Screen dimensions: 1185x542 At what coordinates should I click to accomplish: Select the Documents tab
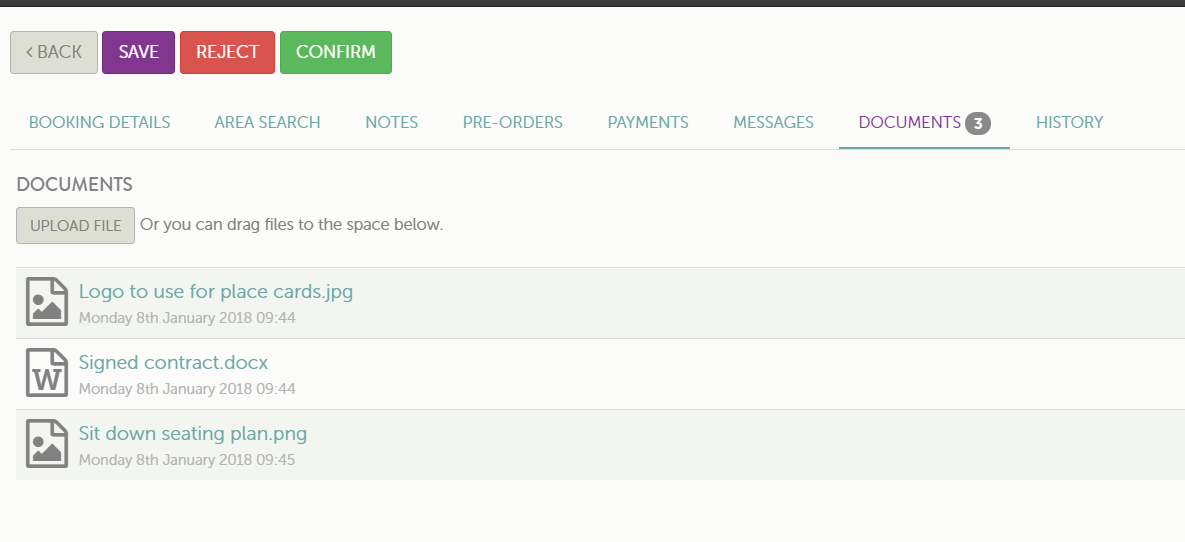point(924,122)
